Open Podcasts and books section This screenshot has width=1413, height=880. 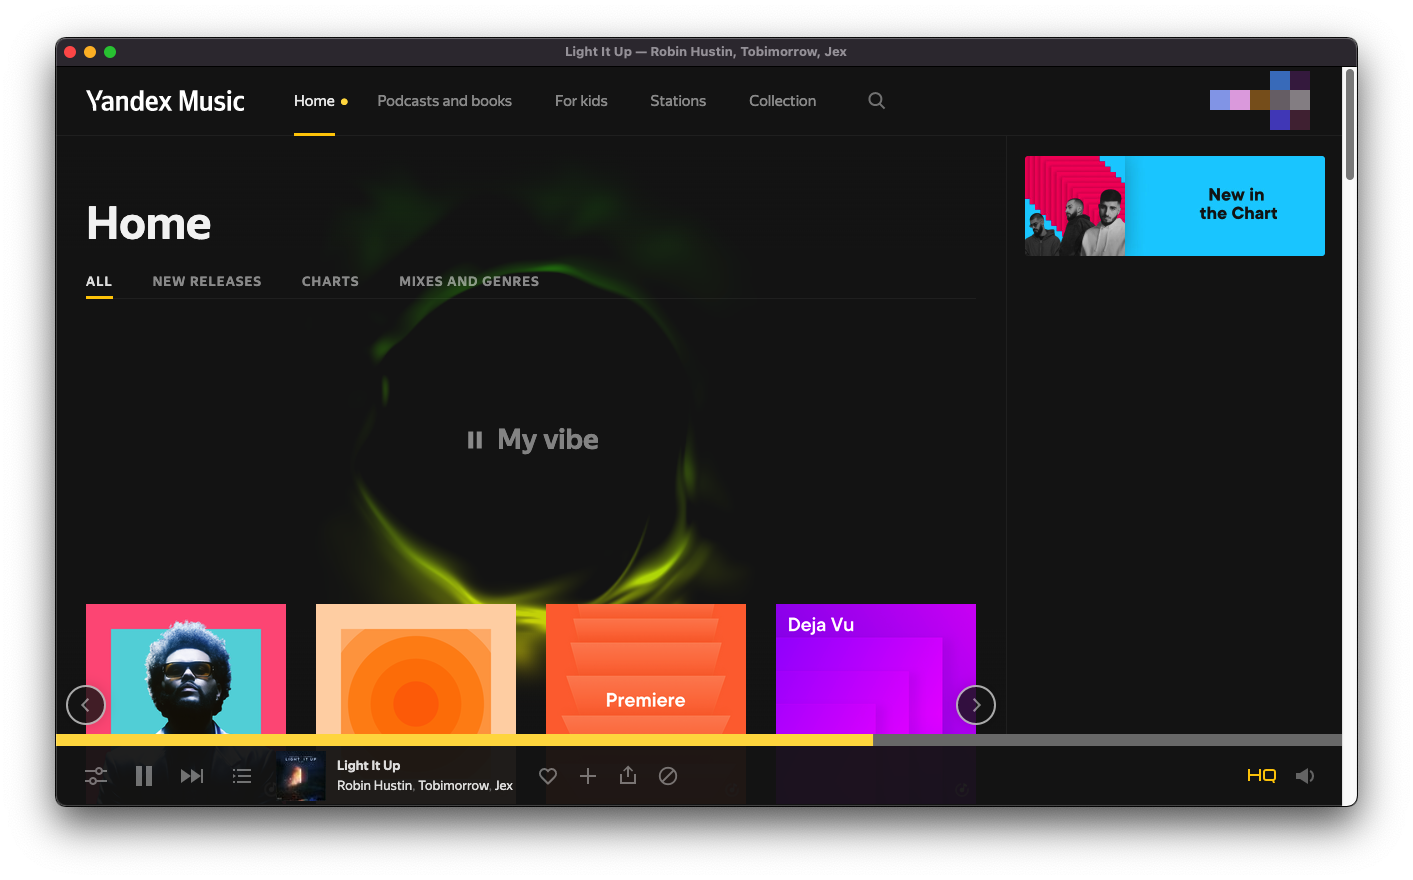pos(444,101)
